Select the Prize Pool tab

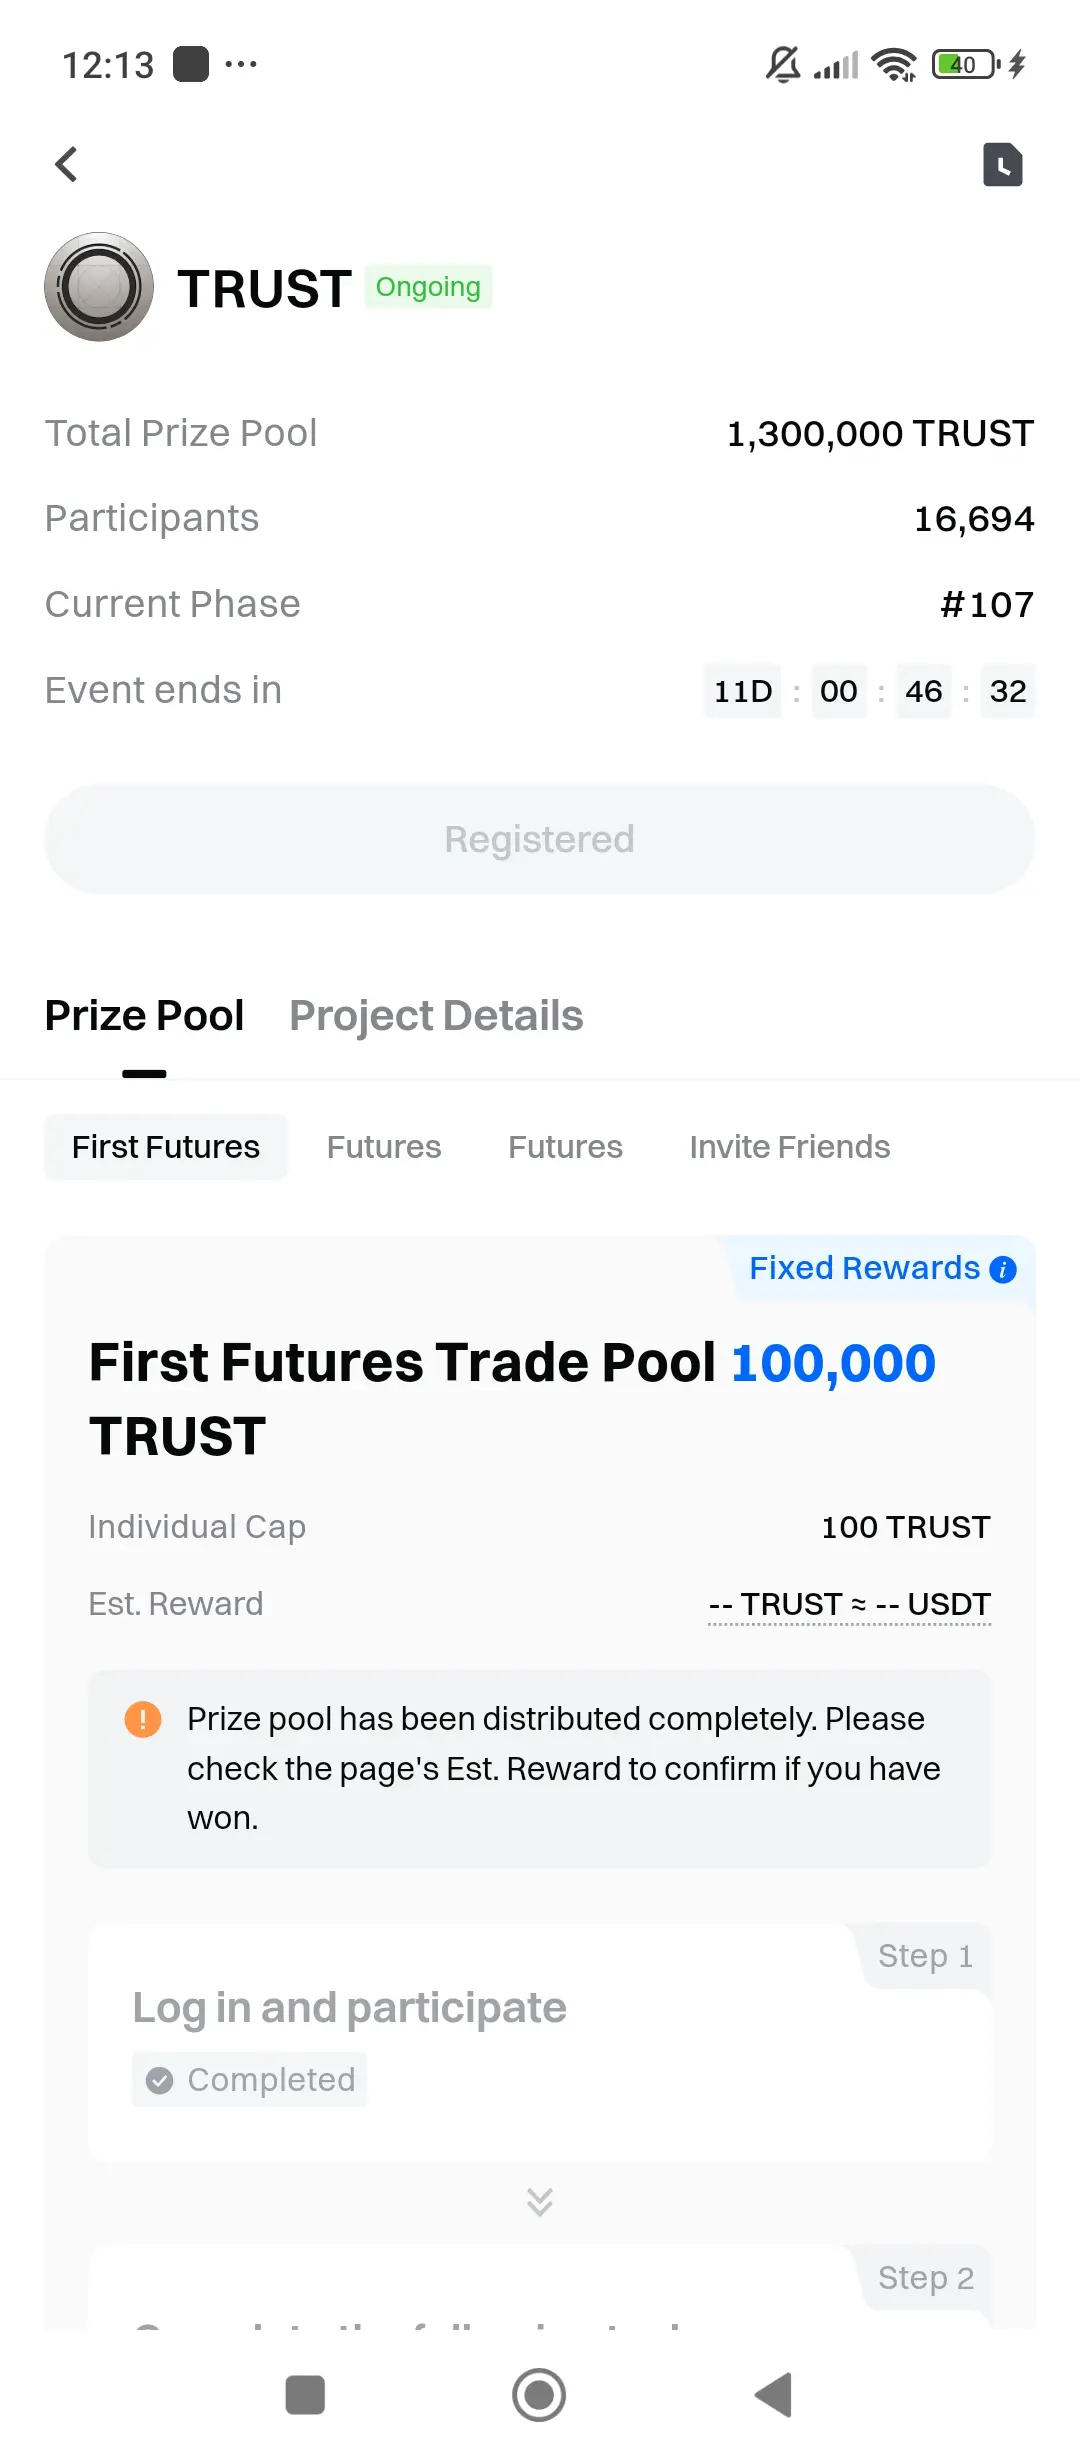click(x=144, y=1015)
